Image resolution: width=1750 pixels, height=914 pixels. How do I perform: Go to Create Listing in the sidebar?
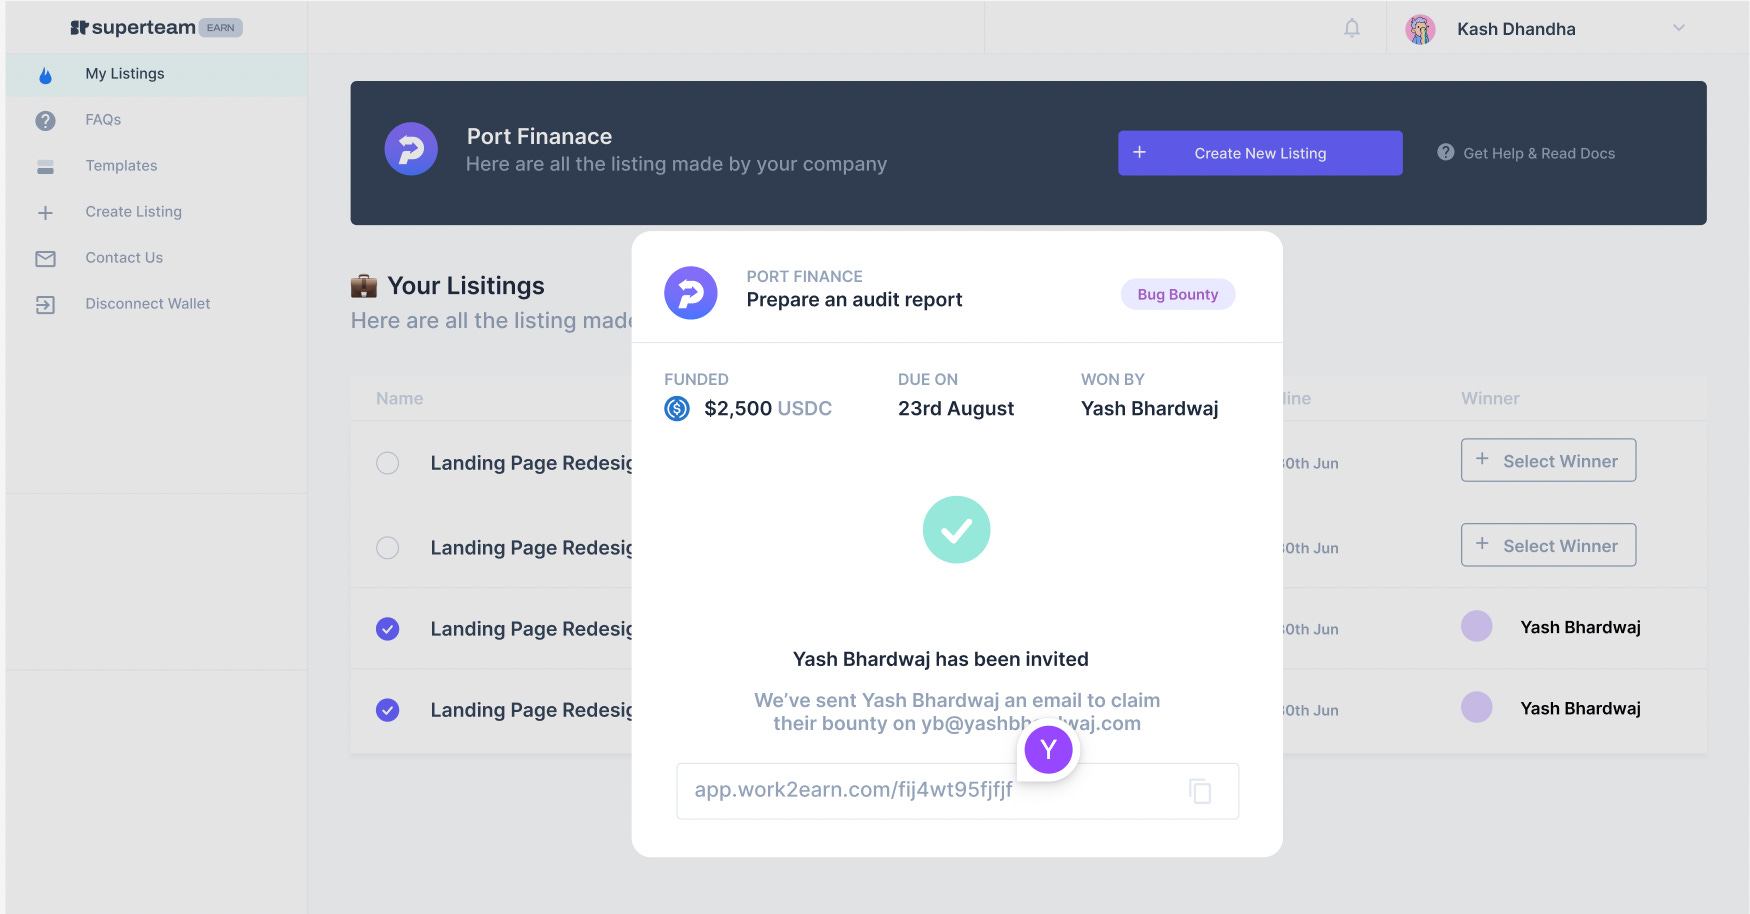click(x=133, y=212)
